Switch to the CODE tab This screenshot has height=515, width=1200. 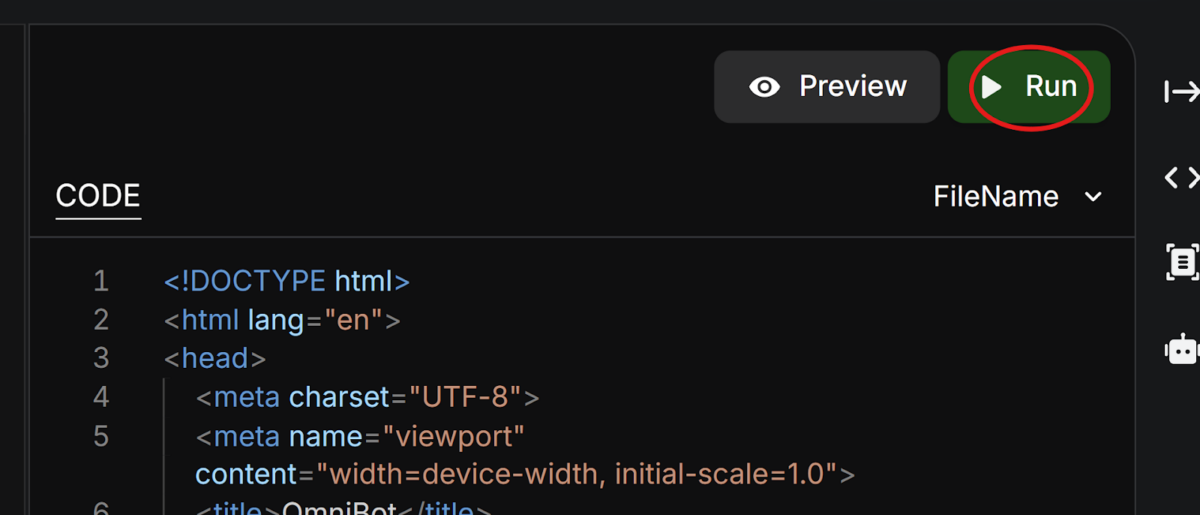pos(98,196)
